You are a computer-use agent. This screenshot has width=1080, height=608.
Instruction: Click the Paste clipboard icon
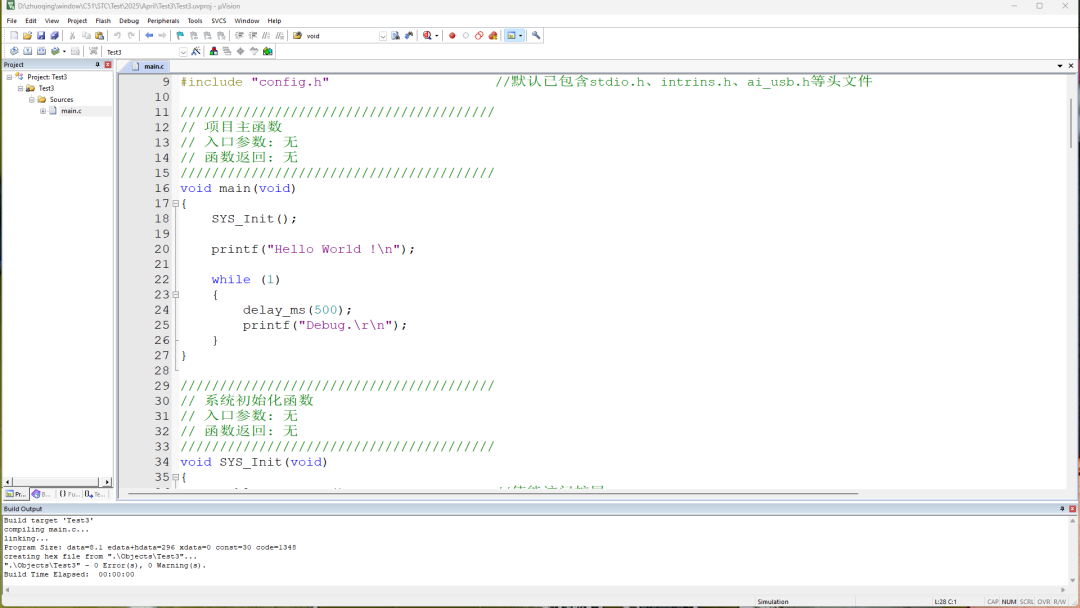(x=99, y=36)
